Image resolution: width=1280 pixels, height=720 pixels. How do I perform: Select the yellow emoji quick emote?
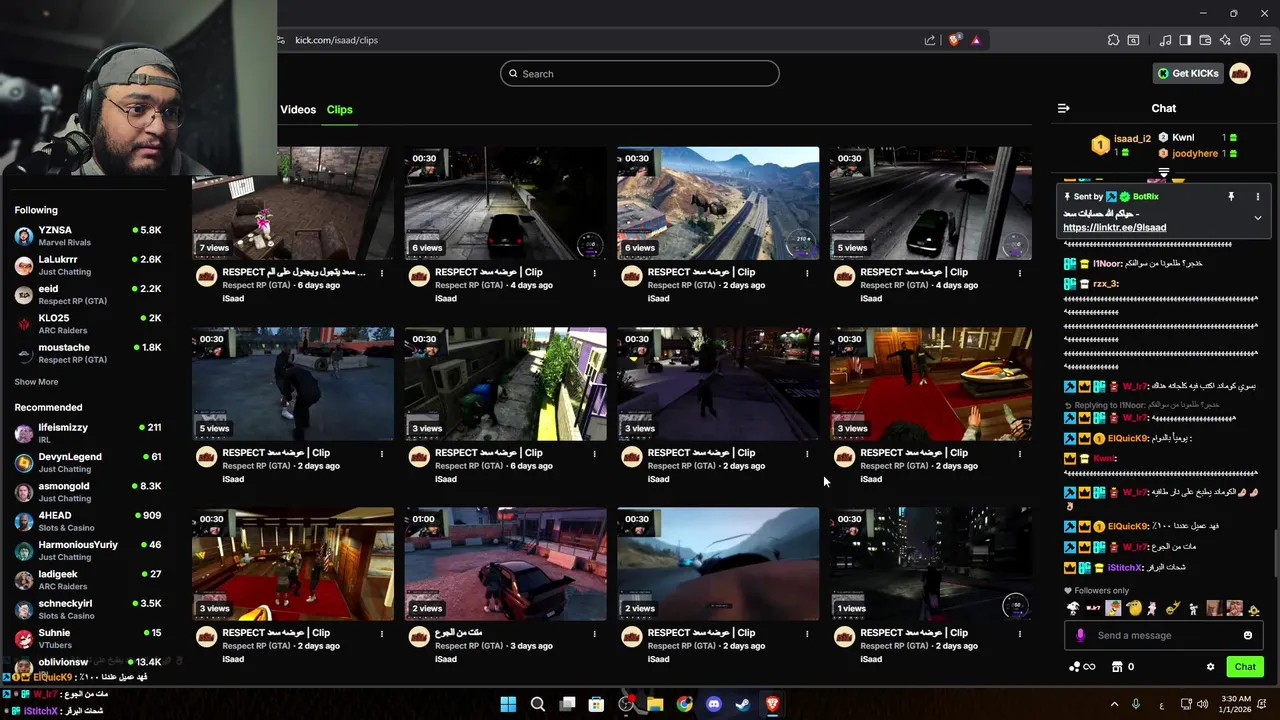tap(1134, 608)
